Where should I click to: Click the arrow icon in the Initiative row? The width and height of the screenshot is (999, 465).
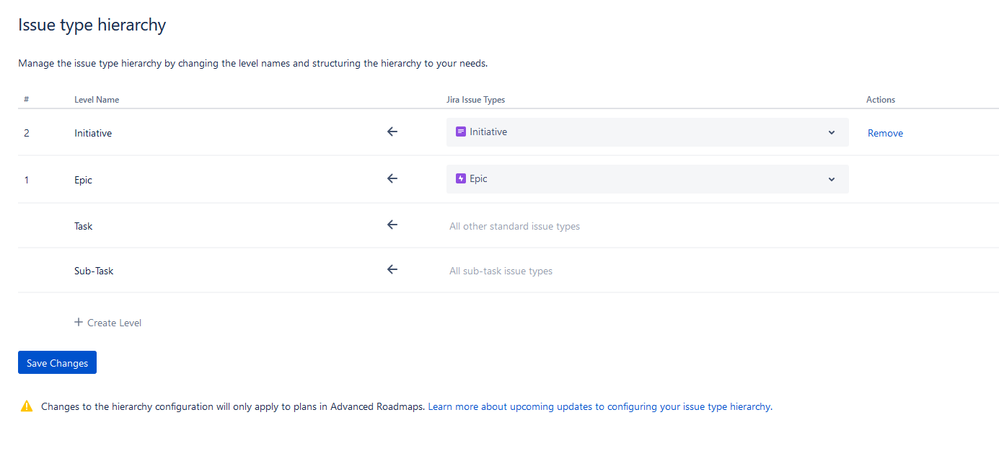coord(392,132)
